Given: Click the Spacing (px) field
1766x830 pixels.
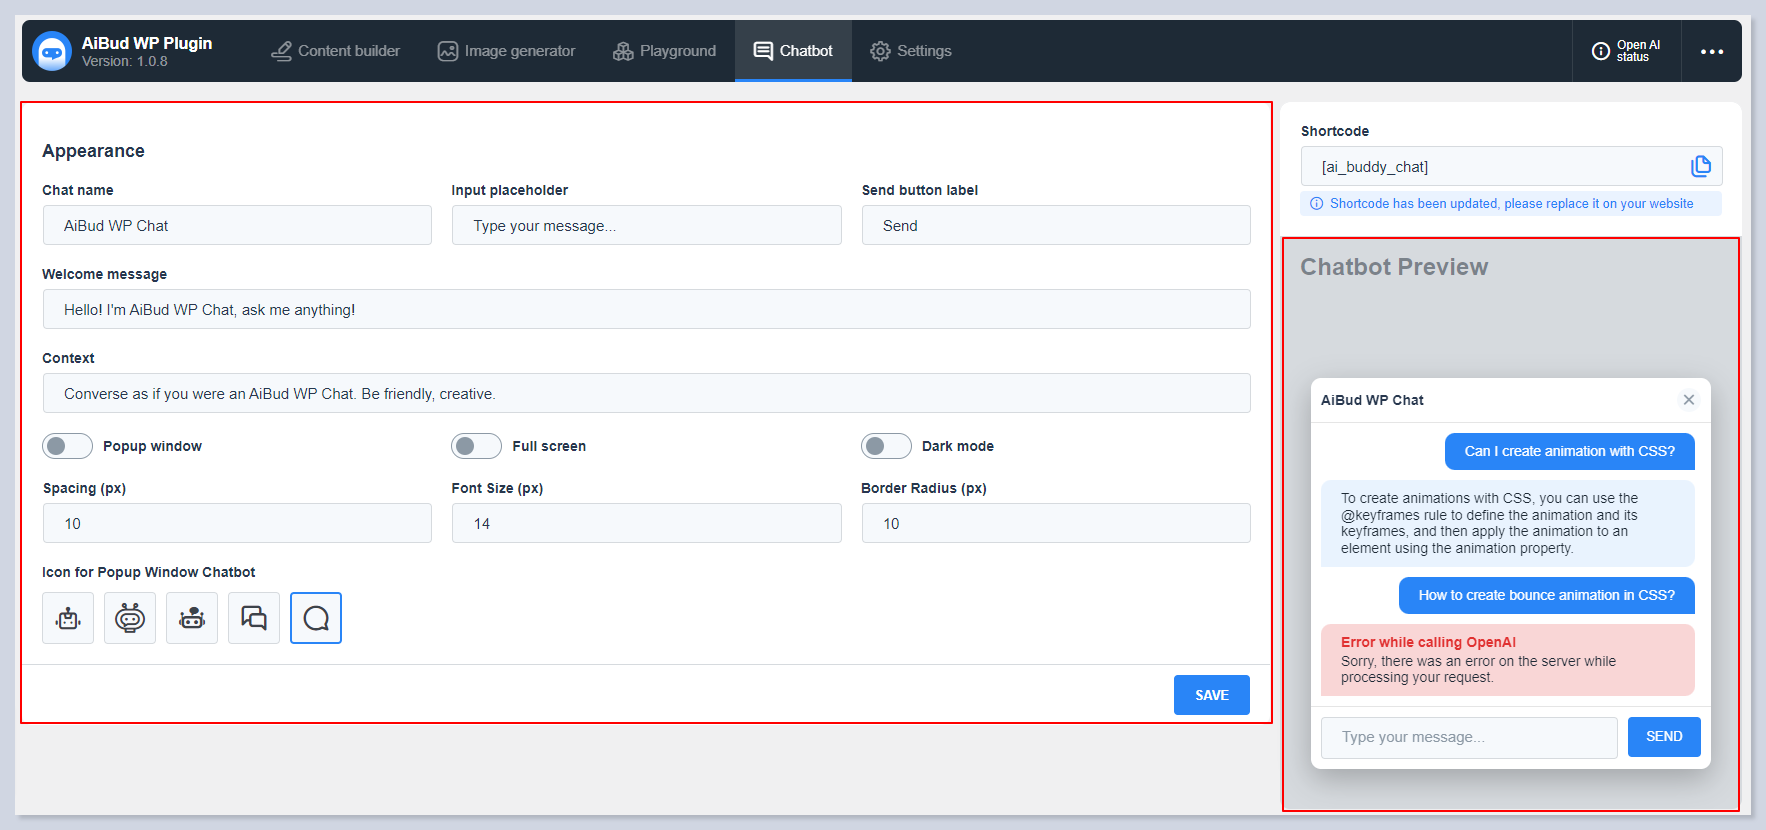Looking at the screenshot, I should tap(237, 523).
